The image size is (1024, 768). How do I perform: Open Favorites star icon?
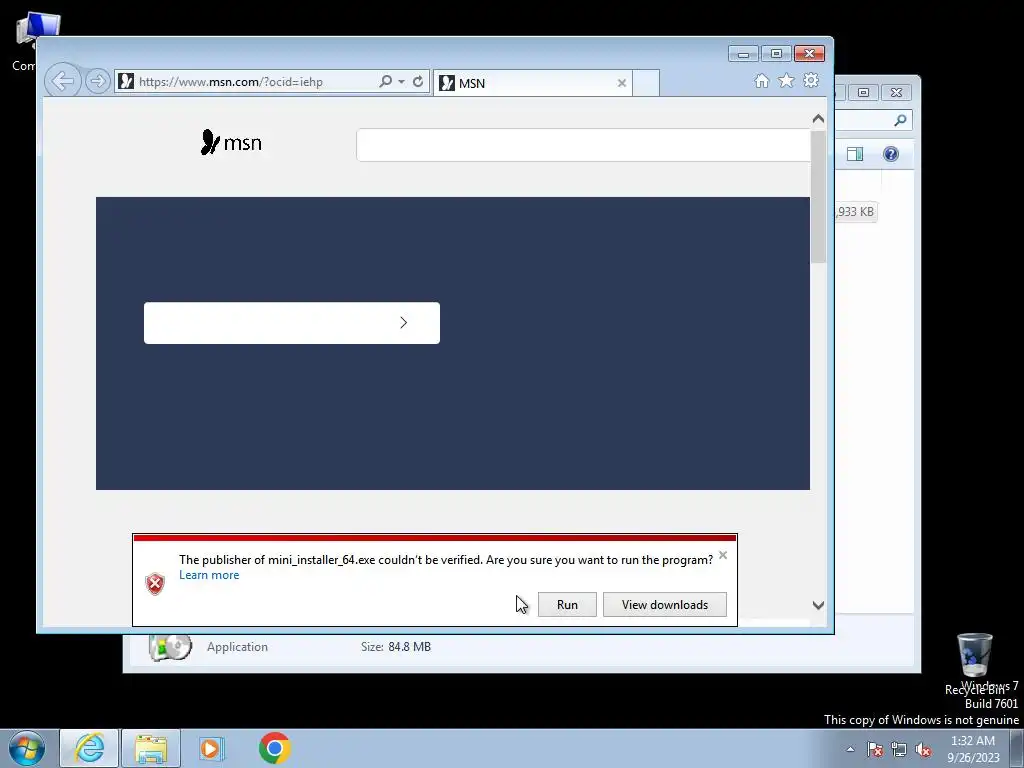(786, 80)
